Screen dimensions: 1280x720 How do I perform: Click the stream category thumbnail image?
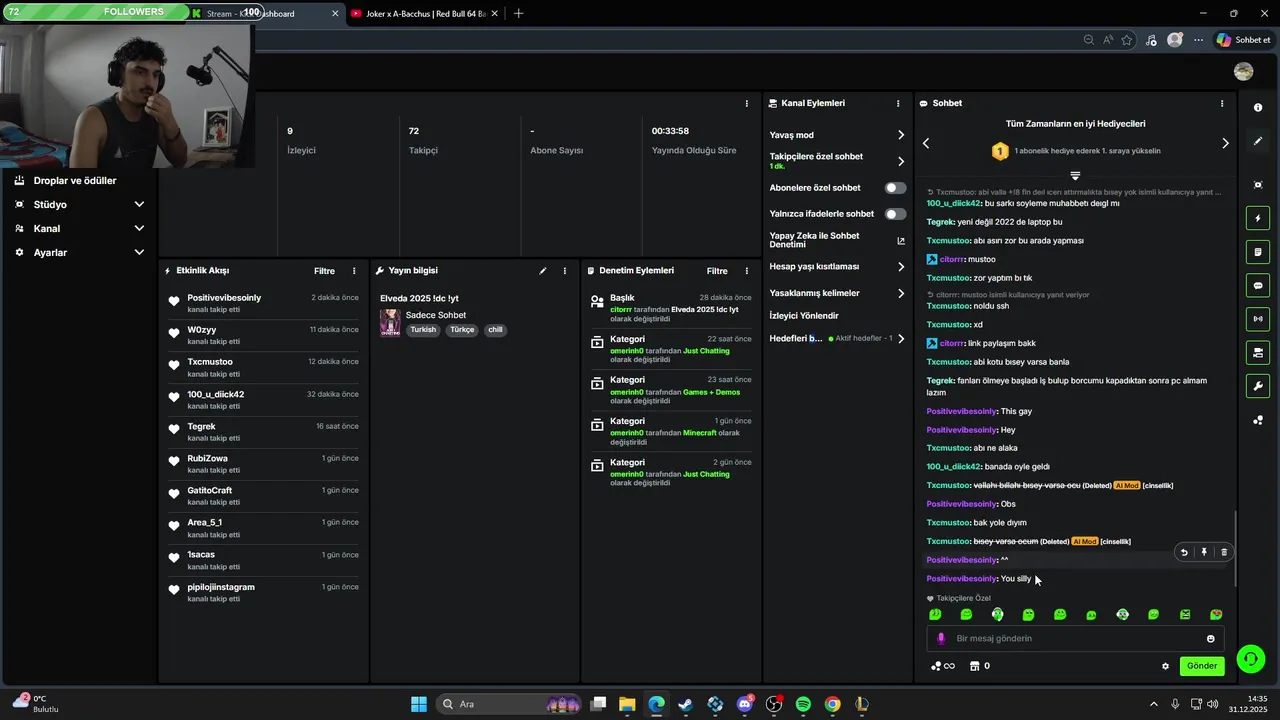(x=390, y=323)
